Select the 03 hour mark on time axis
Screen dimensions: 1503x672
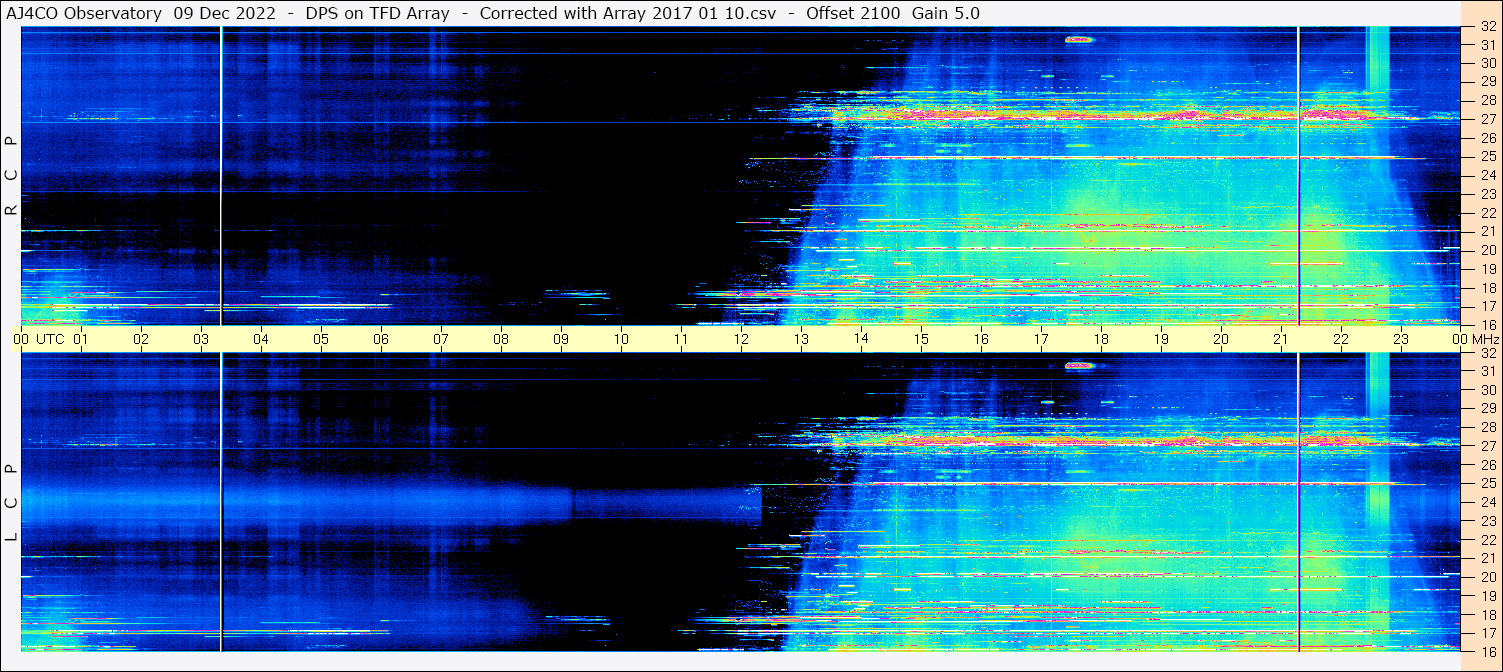[x=201, y=339]
